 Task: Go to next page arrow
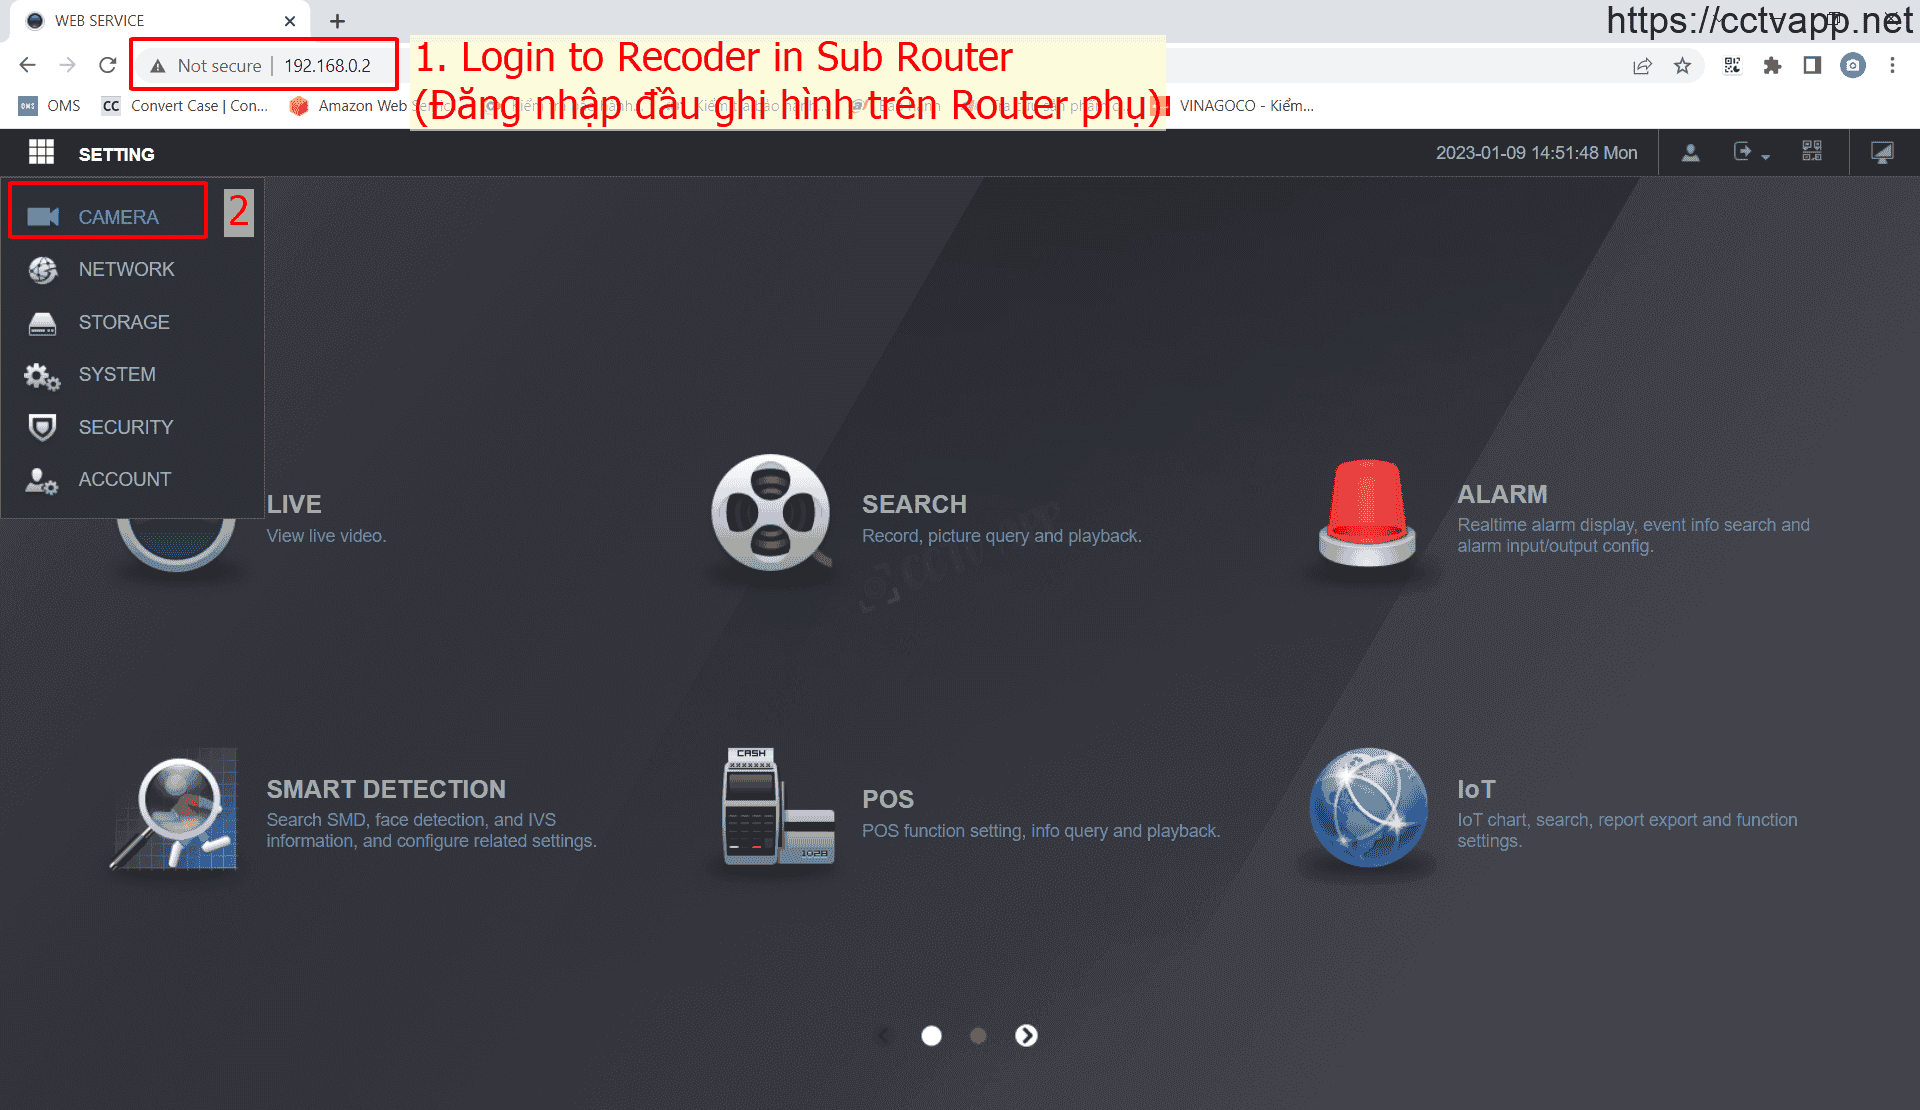click(x=1026, y=1036)
